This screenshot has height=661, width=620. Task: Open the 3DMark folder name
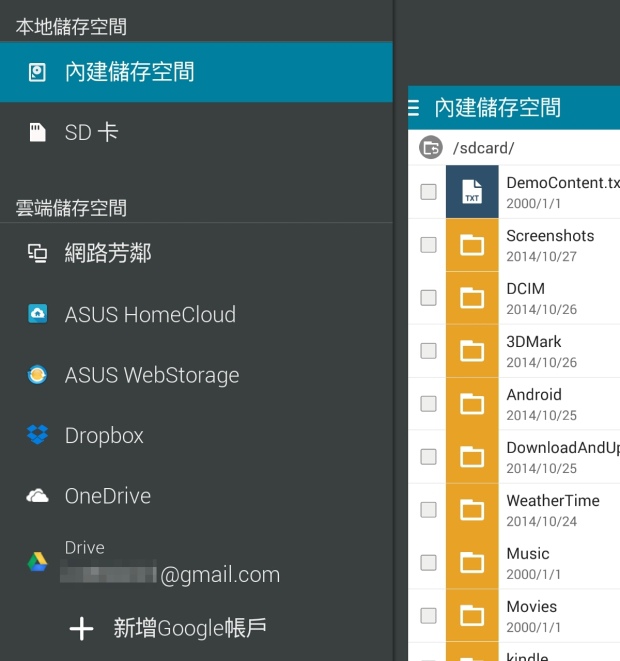(534, 342)
